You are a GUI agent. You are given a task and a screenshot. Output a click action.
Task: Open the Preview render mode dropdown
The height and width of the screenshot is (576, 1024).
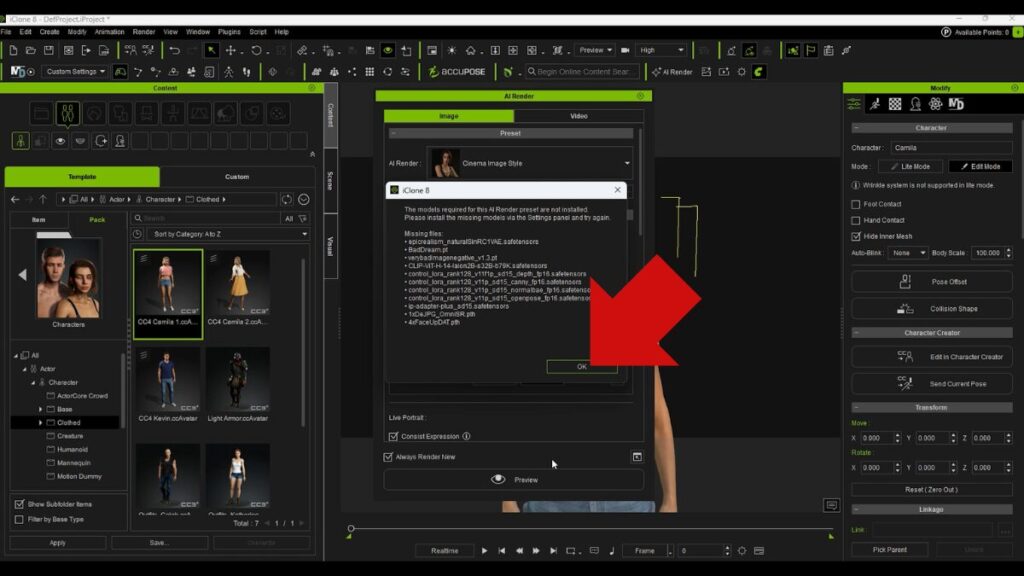pyautogui.click(x=595, y=50)
